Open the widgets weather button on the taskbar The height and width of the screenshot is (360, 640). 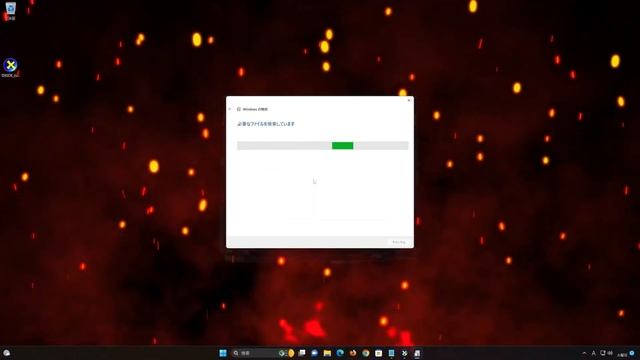coord(7,353)
